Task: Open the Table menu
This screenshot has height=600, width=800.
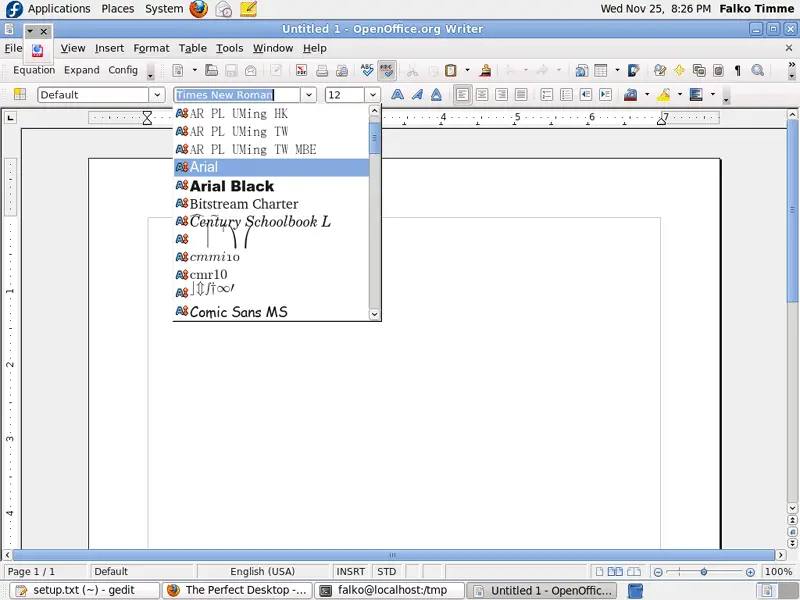Action: pos(192,48)
